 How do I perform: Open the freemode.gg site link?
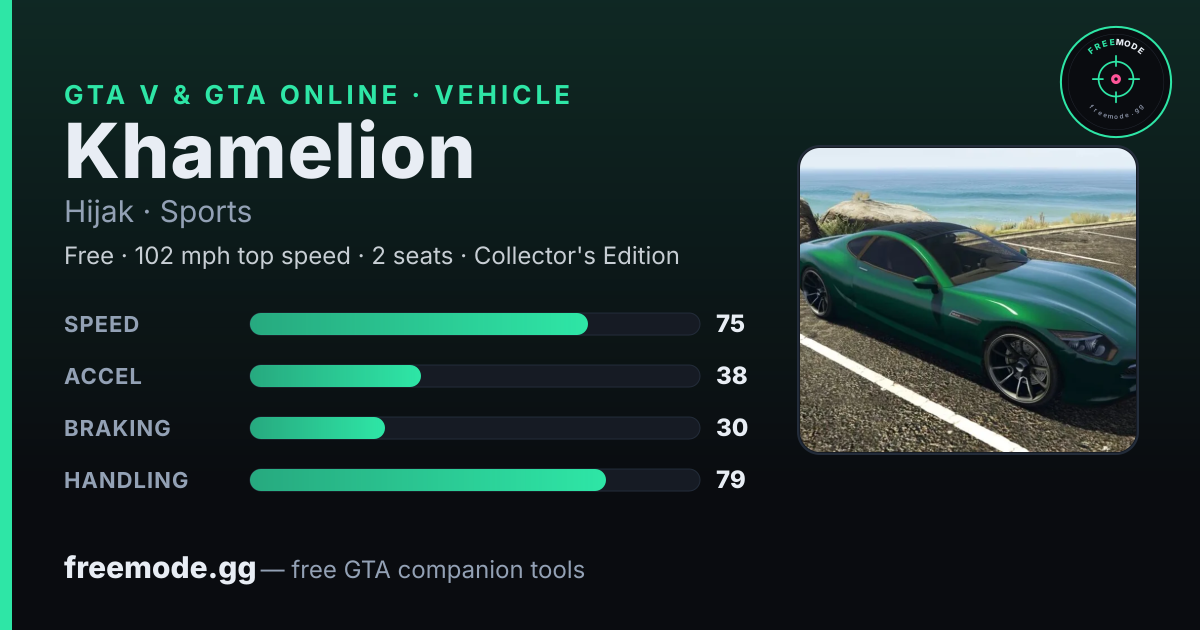tap(160, 569)
